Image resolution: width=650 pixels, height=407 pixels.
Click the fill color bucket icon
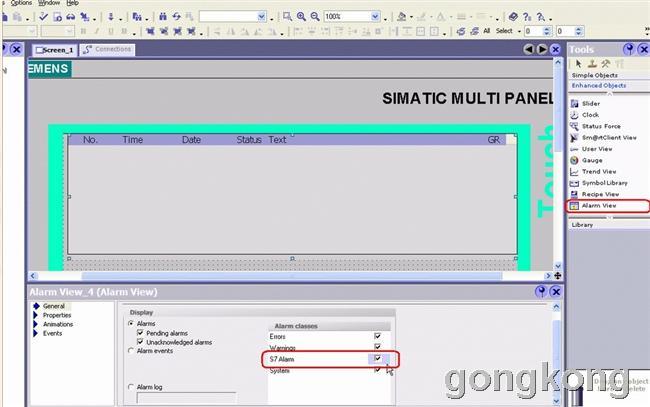[x=401, y=17]
